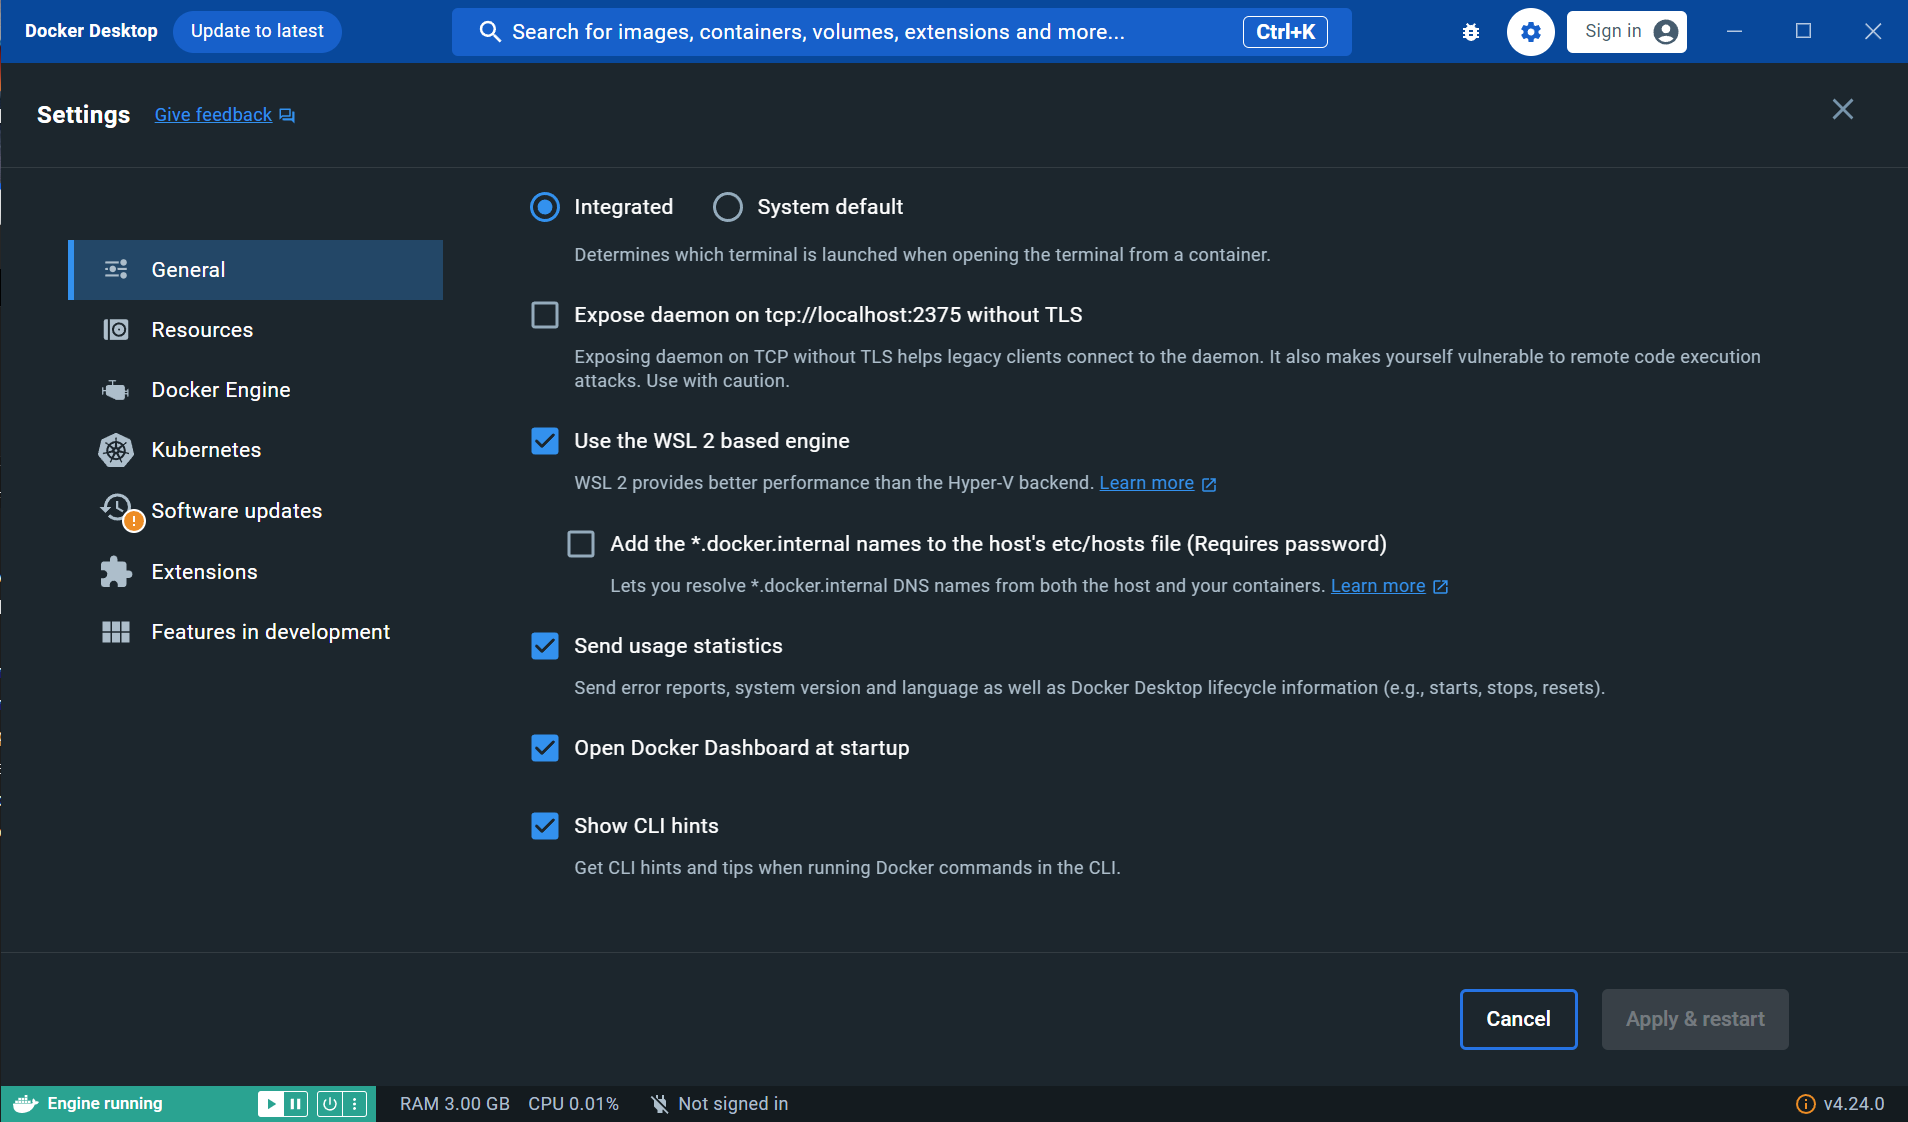This screenshot has width=1908, height=1122.
Task: Uncheck Send usage statistics
Action: (545, 646)
